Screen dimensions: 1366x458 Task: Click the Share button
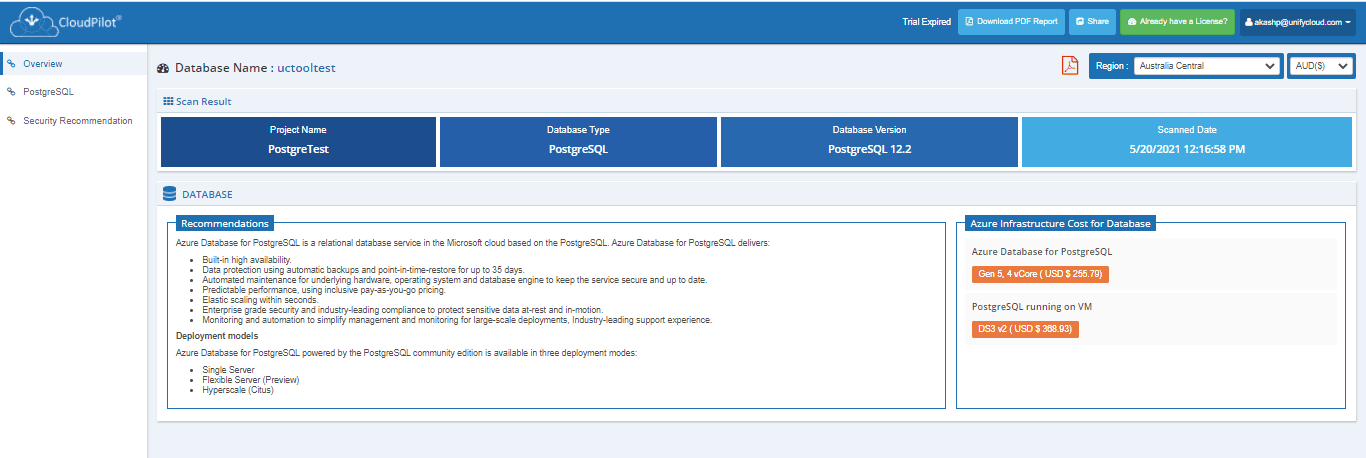coord(1092,21)
